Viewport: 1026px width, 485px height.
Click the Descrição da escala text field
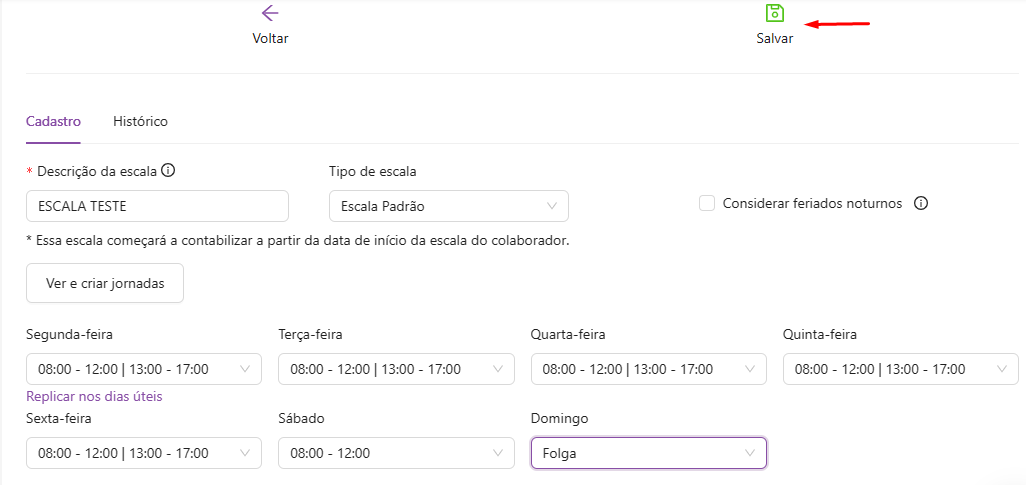click(157, 206)
